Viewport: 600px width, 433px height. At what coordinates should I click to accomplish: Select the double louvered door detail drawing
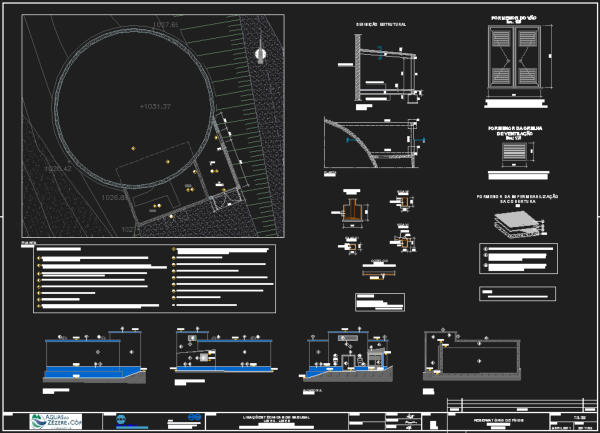[514, 60]
